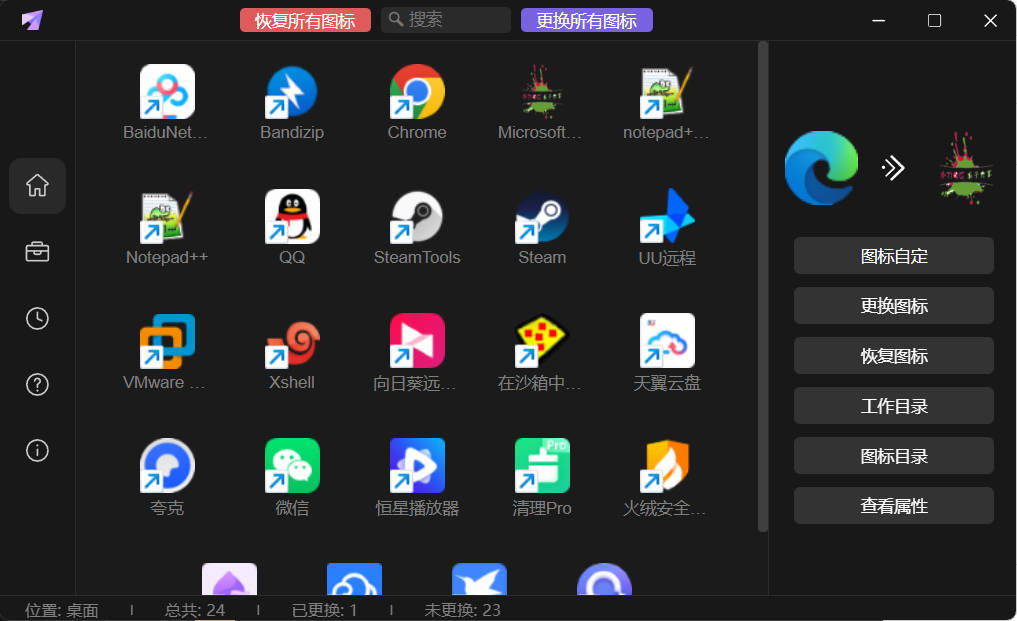
Task: Select the QQ desktop icon
Action: point(291,217)
